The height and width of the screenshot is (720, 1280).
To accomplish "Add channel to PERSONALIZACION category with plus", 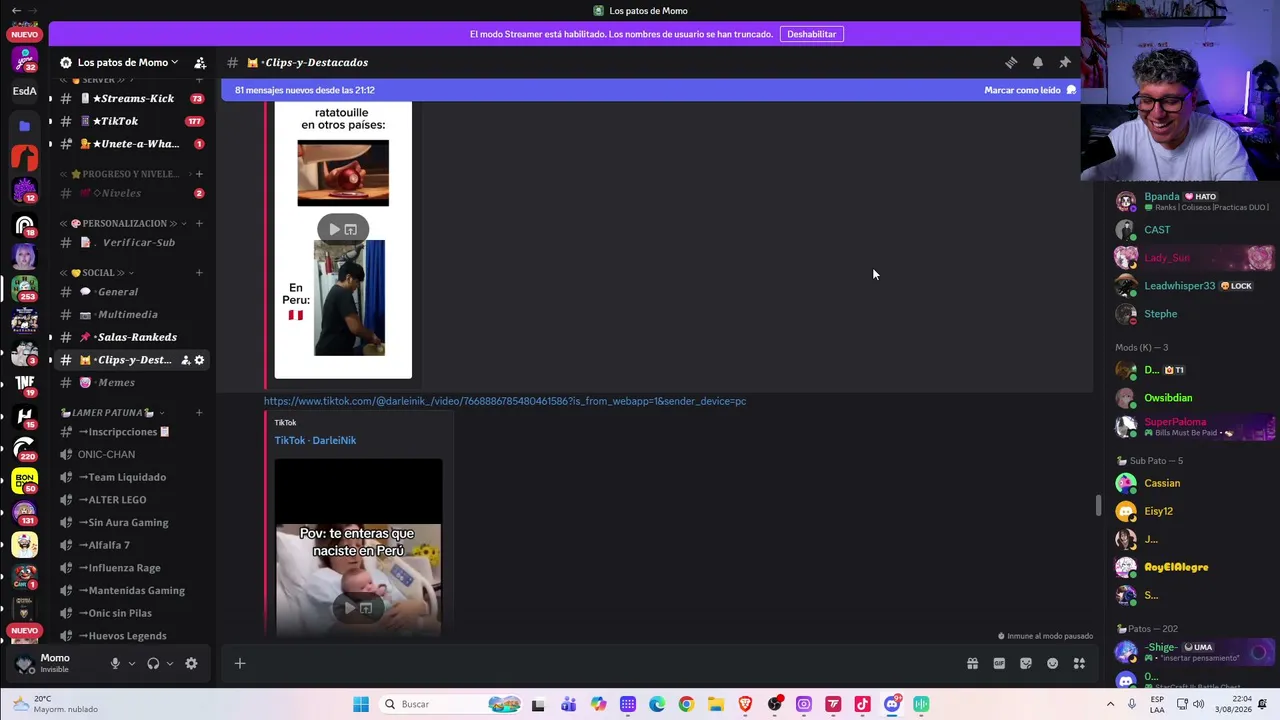I will [x=199, y=223].
